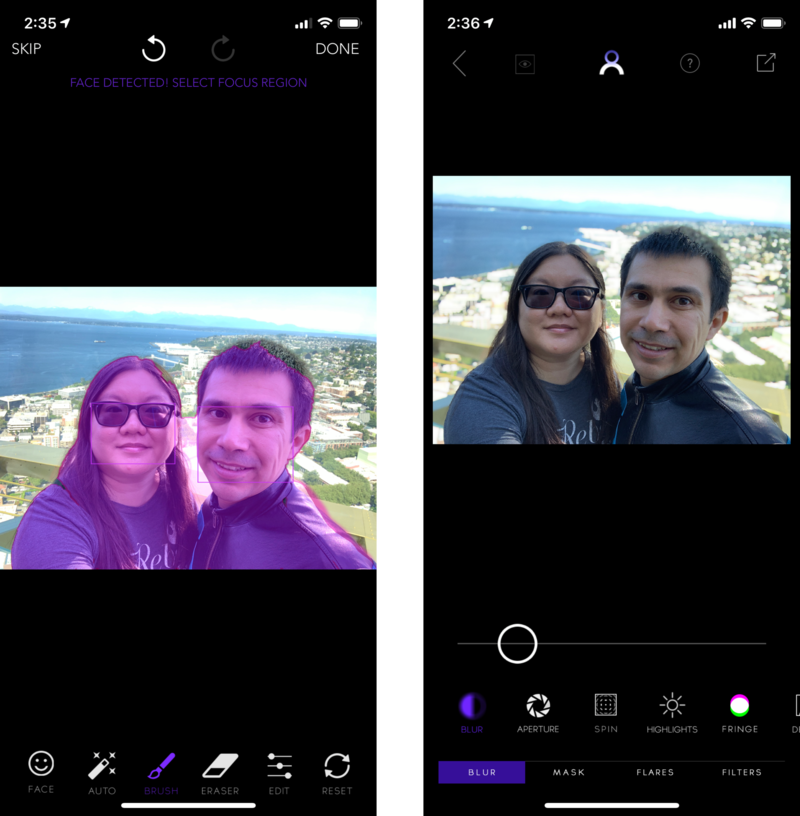800x816 pixels.
Task: Export the photo with share icon
Action: point(766,63)
